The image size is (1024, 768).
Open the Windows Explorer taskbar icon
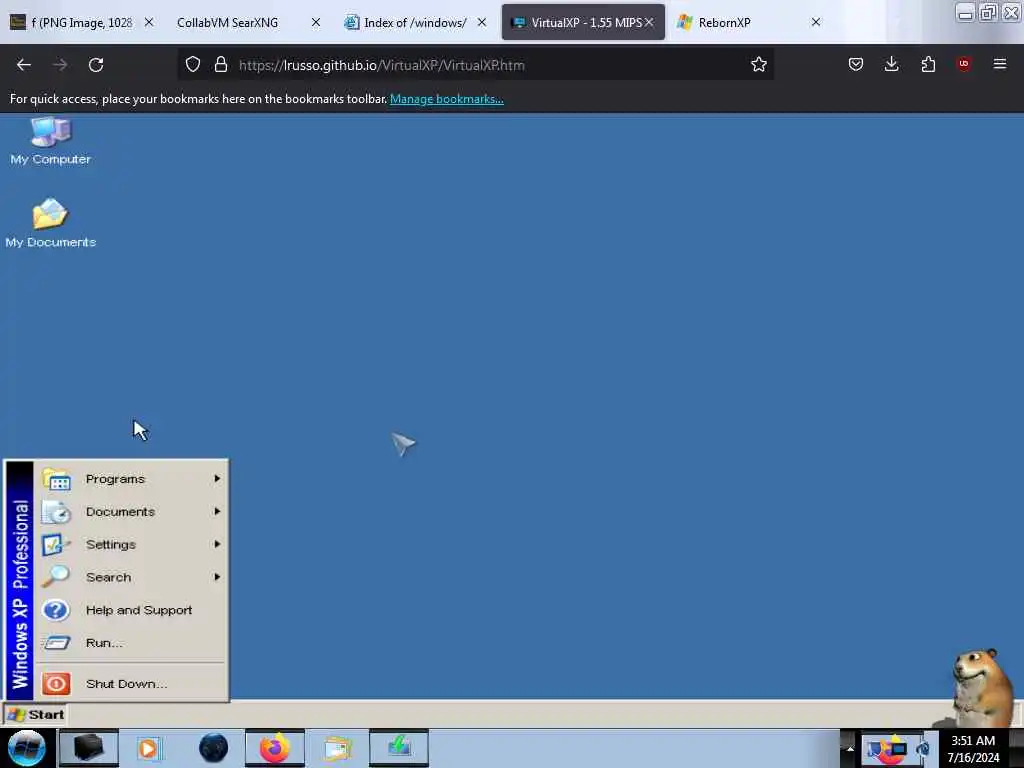337,748
